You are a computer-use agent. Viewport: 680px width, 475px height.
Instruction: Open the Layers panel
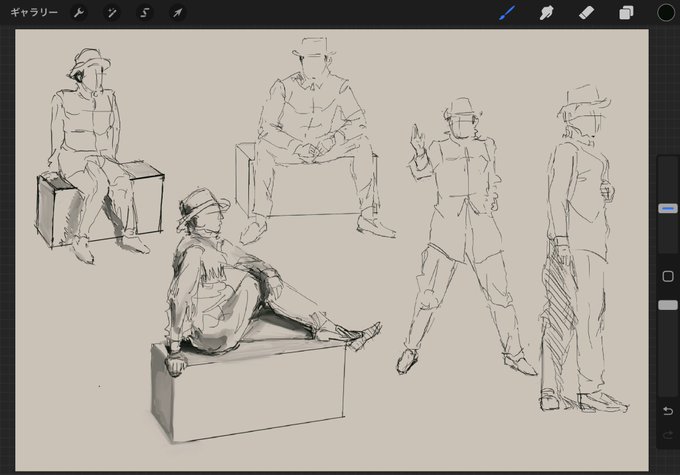(x=626, y=13)
